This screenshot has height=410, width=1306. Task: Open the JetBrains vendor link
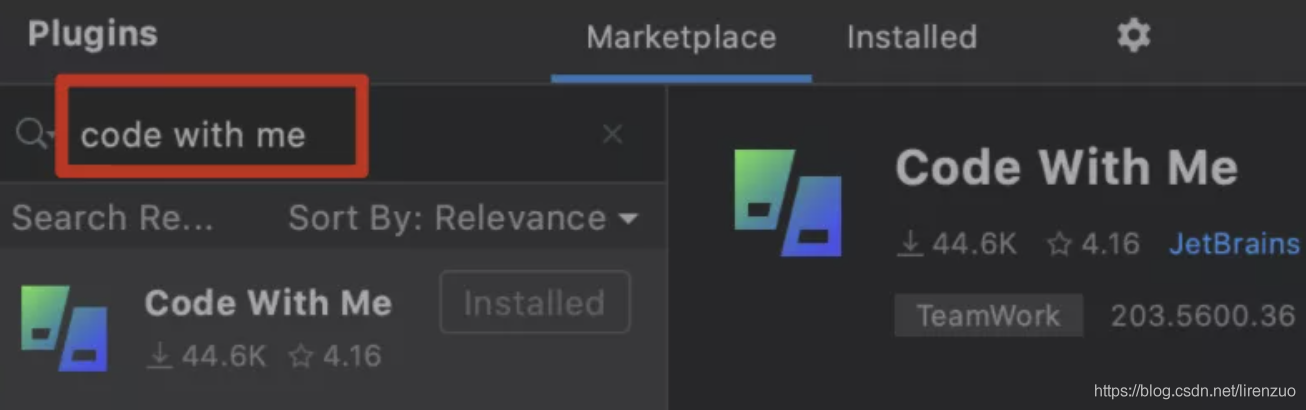(1234, 243)
